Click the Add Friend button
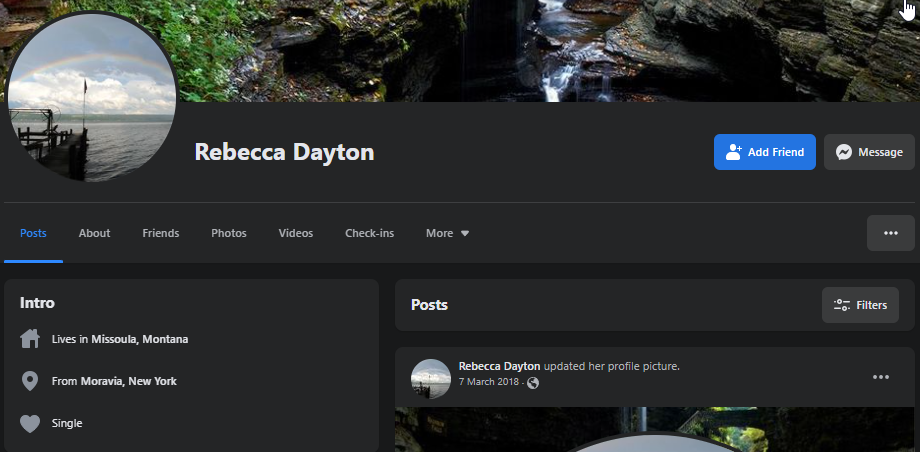The image size is (920, 452). pos(765,152)
